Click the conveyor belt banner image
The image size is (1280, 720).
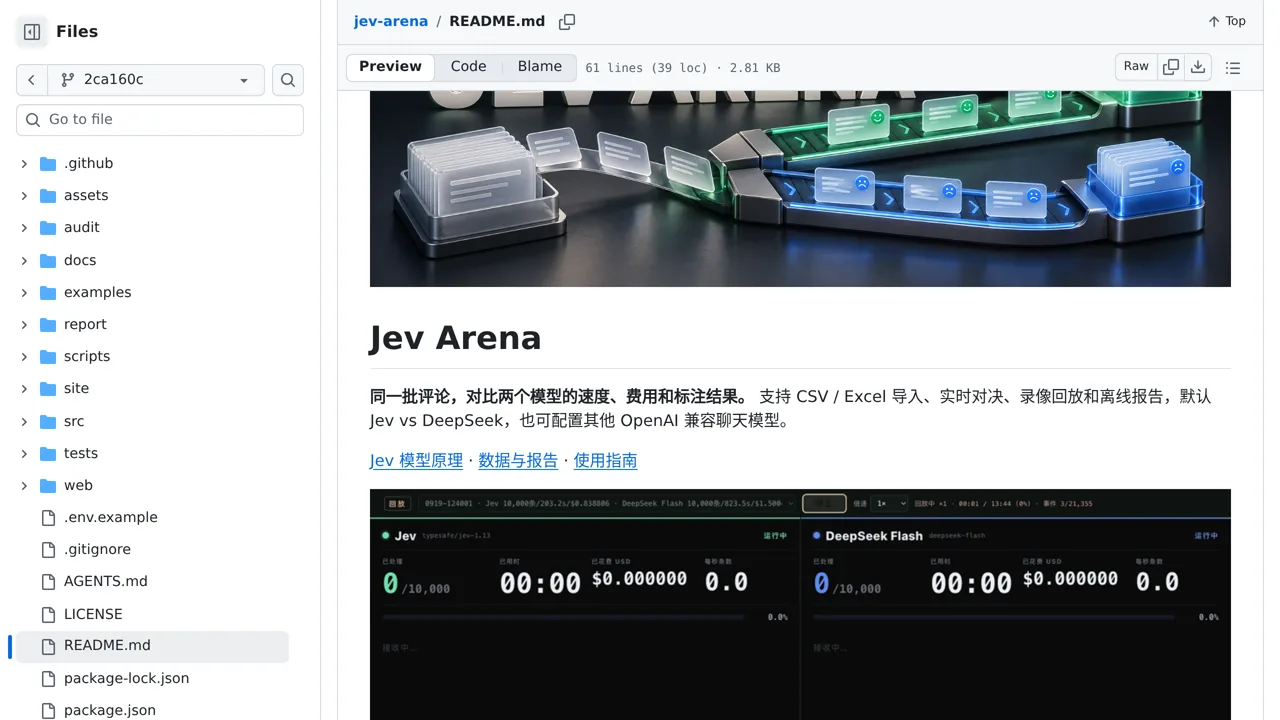point(800,189)
